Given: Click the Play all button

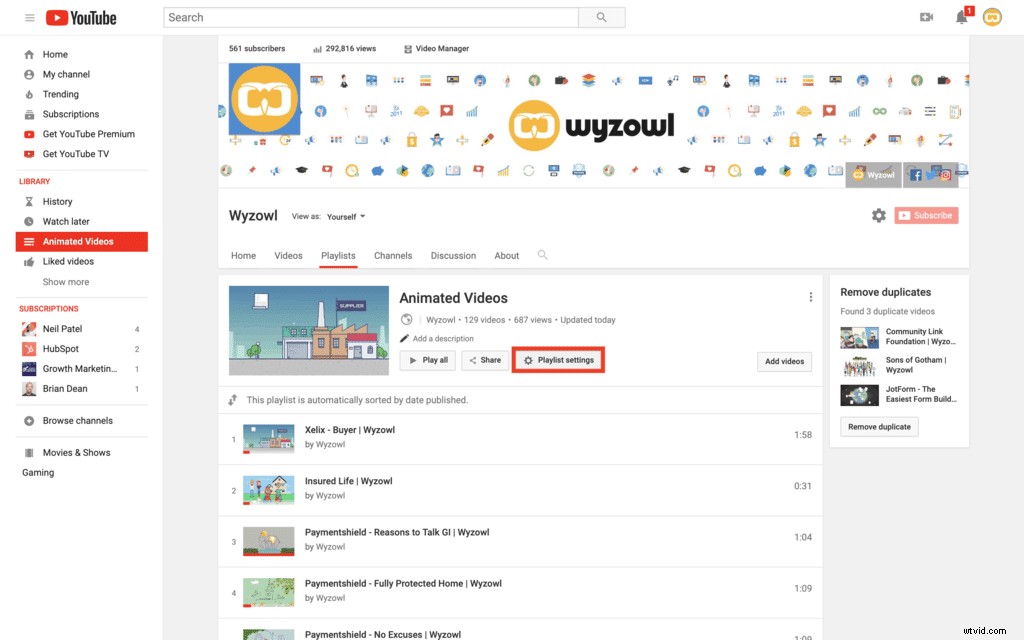Looking at the screenshot, I should (427, 360).
